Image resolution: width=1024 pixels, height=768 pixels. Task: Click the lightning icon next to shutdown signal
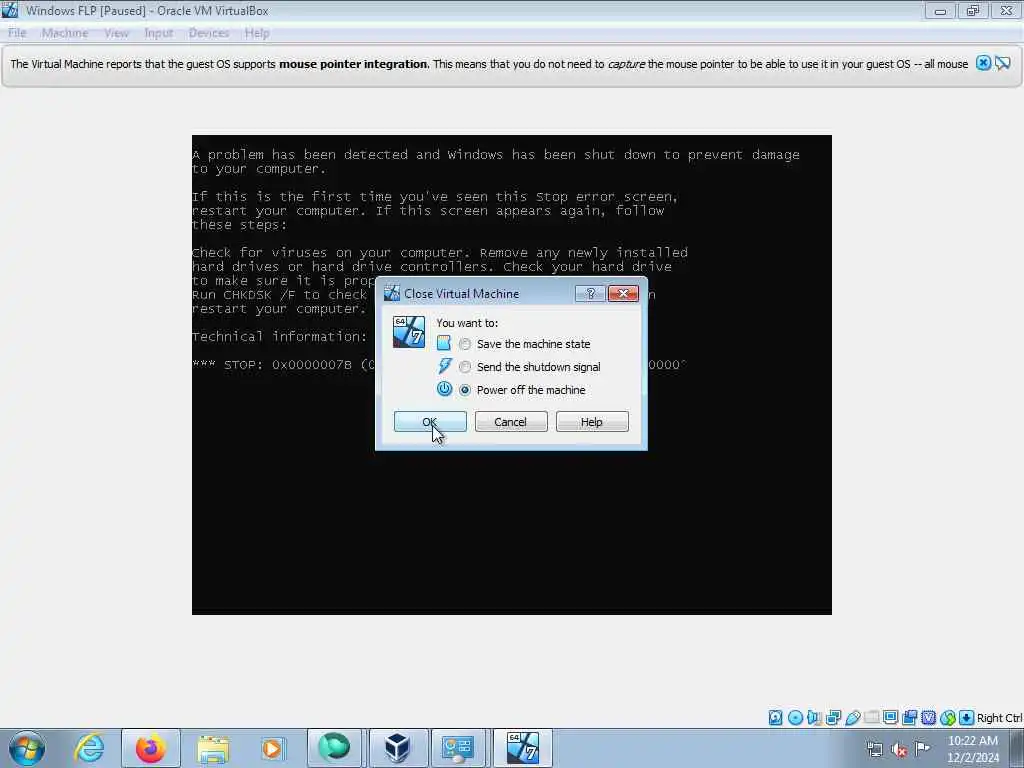coord(445,366)
